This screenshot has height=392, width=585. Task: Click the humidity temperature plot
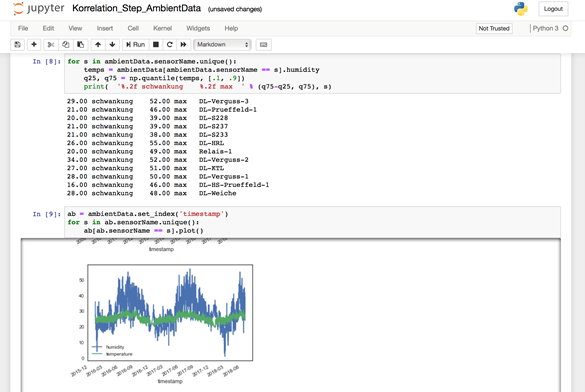point(170,313)
